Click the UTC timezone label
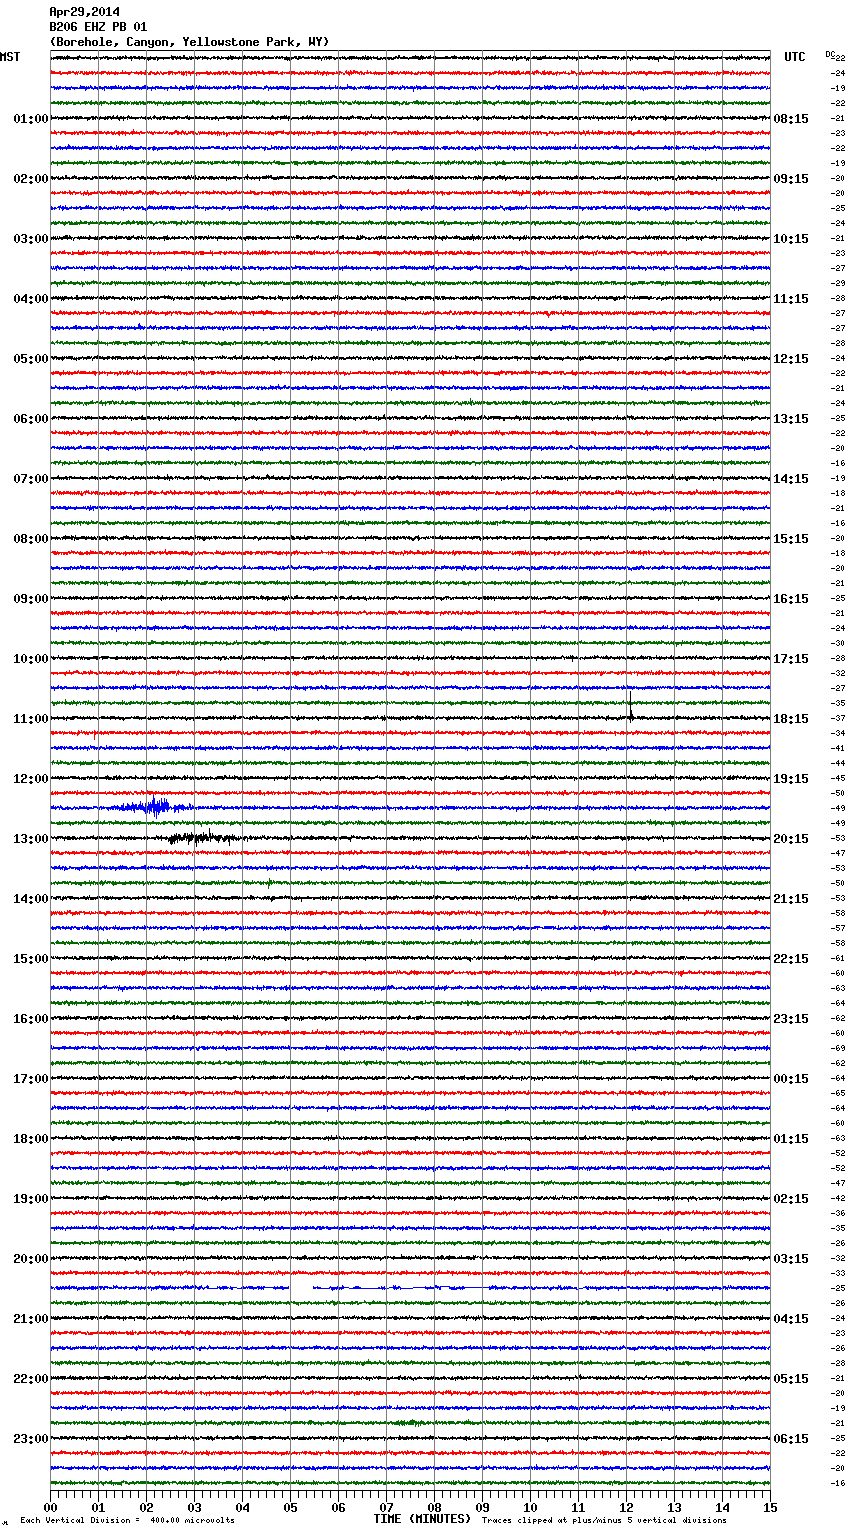The width and height of the screenshot is (850, 1534). tap(794, 57)
